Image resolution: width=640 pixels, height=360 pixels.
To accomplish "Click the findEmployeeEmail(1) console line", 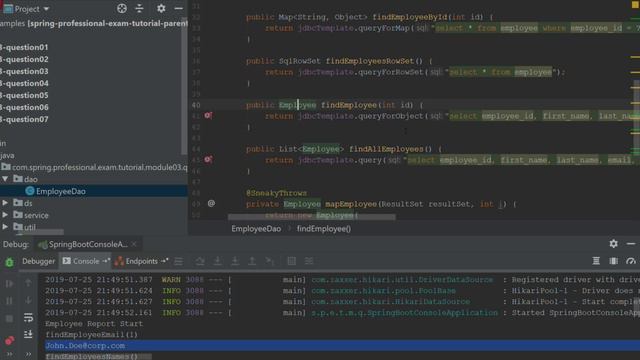I will 91,335.
